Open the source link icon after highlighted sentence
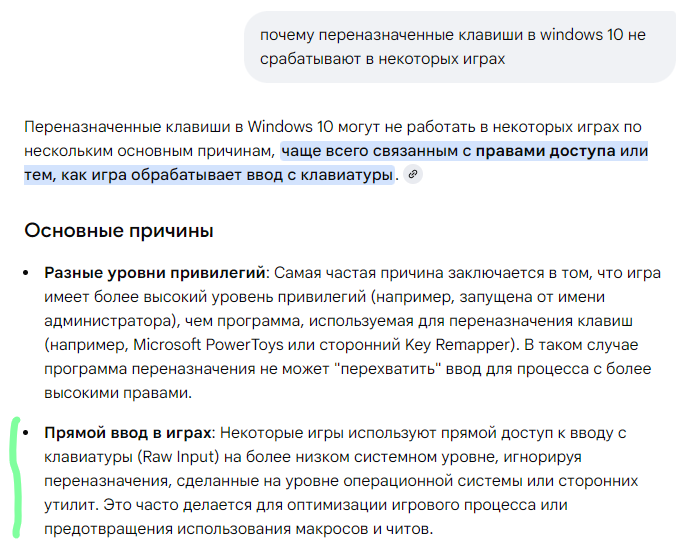Screen dimensions: 699x549 pyautogui.click(x=413, y=174)
